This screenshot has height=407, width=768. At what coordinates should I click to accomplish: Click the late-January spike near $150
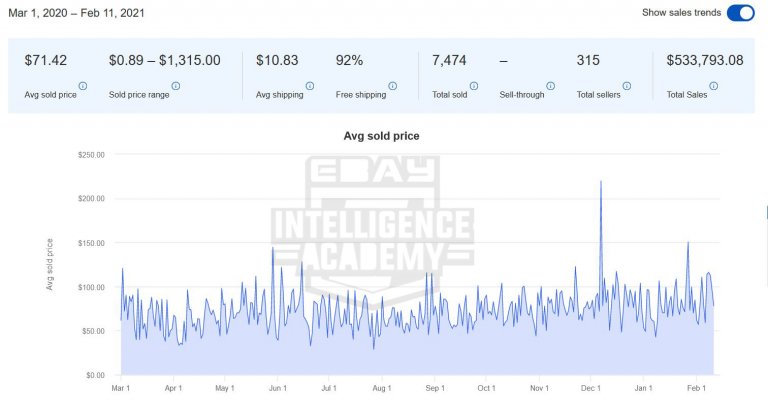pyautogui.click(x=688, y=243)
